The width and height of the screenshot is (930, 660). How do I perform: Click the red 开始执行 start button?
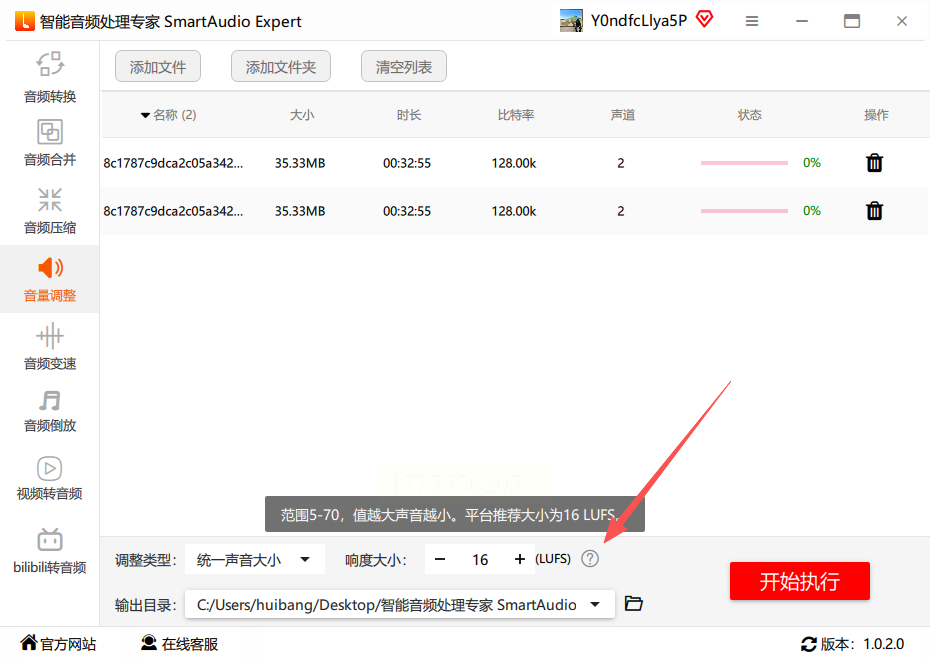coord(800,581)
